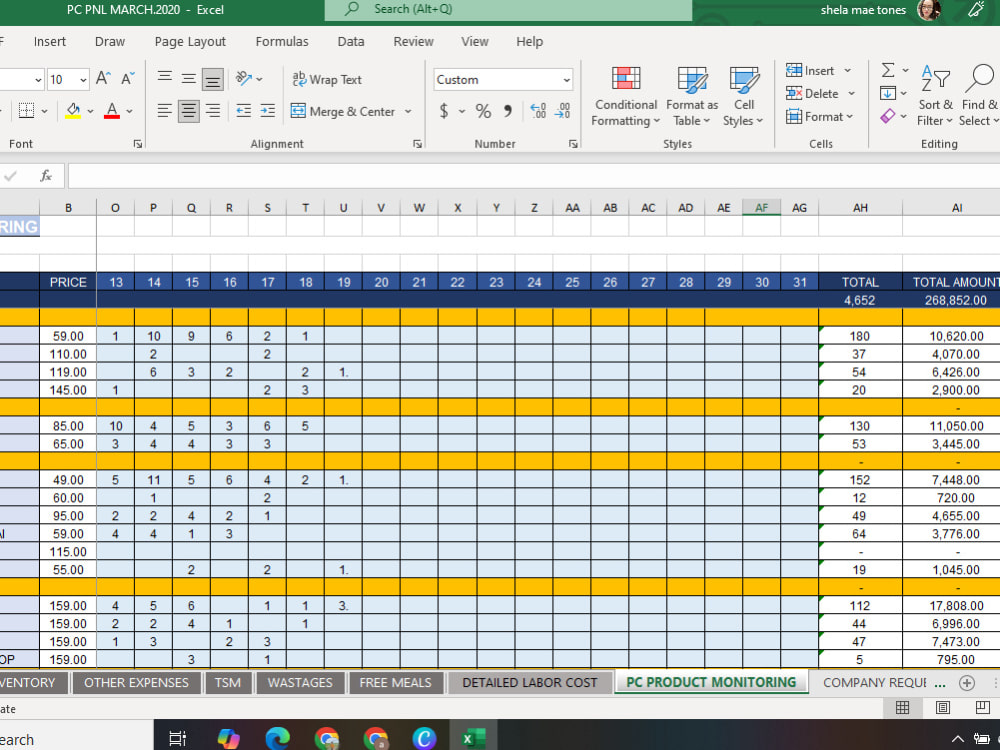Expand Delete cells dropdown arrow

[851, 94]
